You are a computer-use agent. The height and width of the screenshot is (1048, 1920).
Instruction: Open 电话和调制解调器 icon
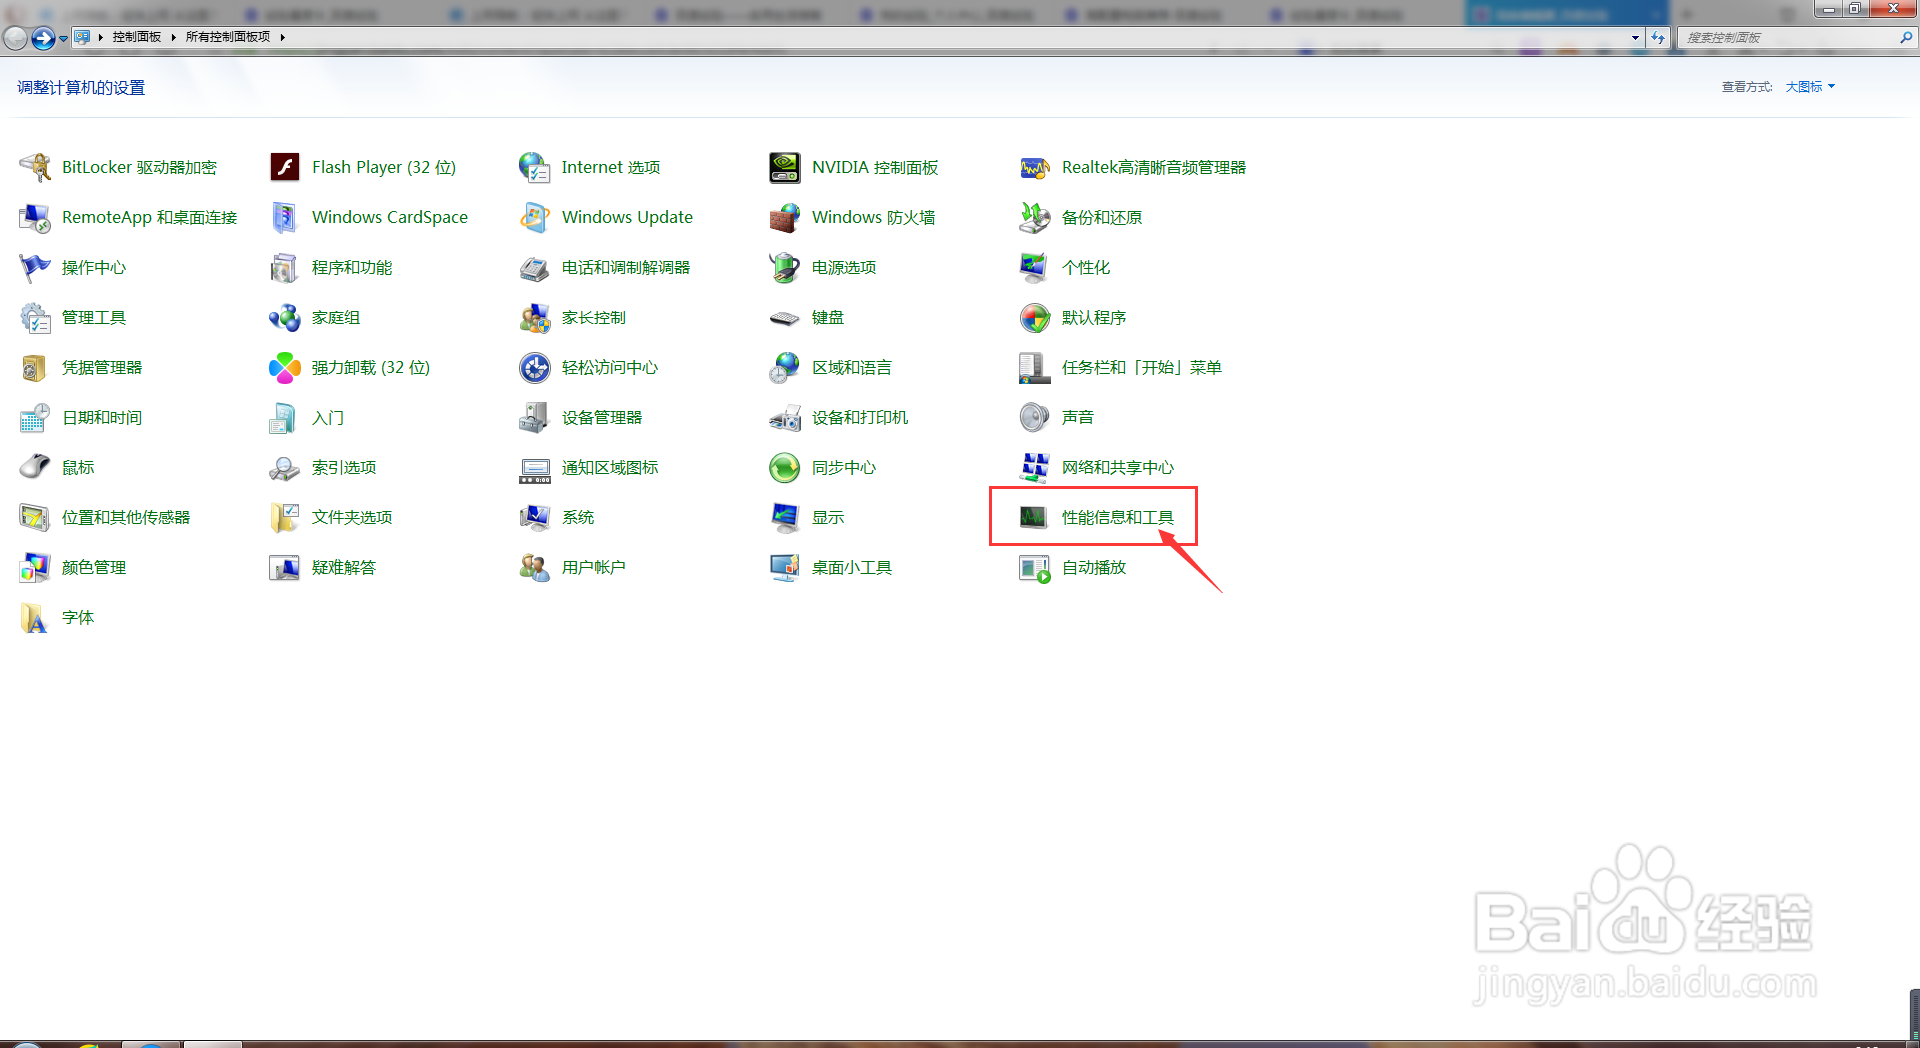[x=535, y=267]
